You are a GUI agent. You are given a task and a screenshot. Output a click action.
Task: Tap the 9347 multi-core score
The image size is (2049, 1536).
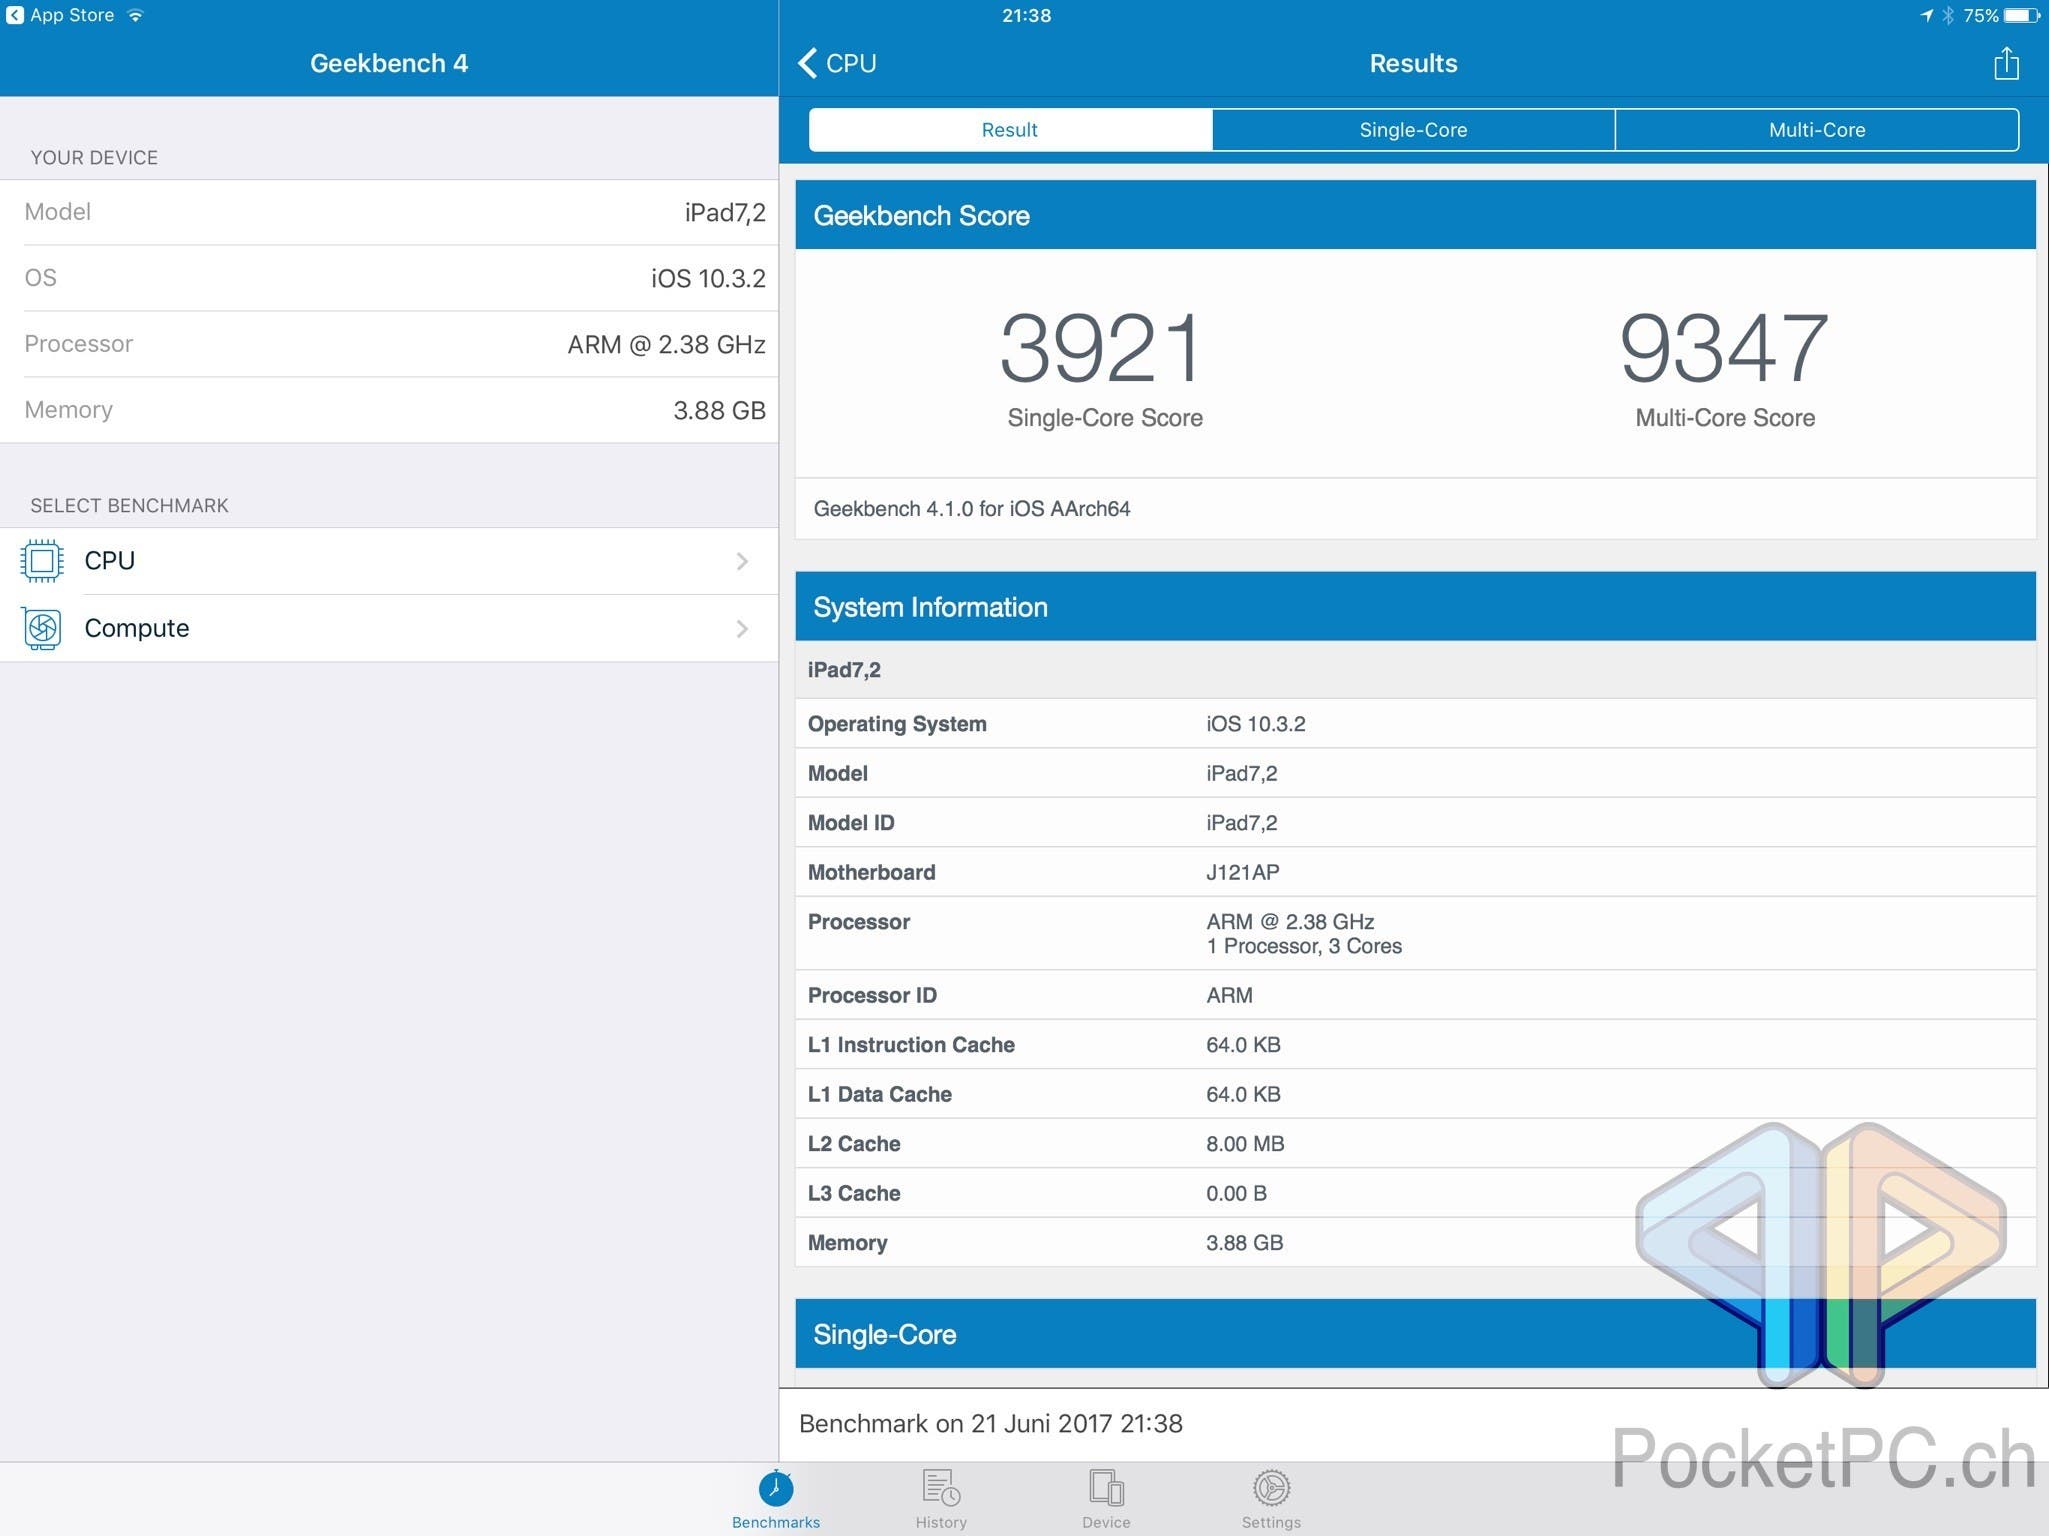[1724, 348]
